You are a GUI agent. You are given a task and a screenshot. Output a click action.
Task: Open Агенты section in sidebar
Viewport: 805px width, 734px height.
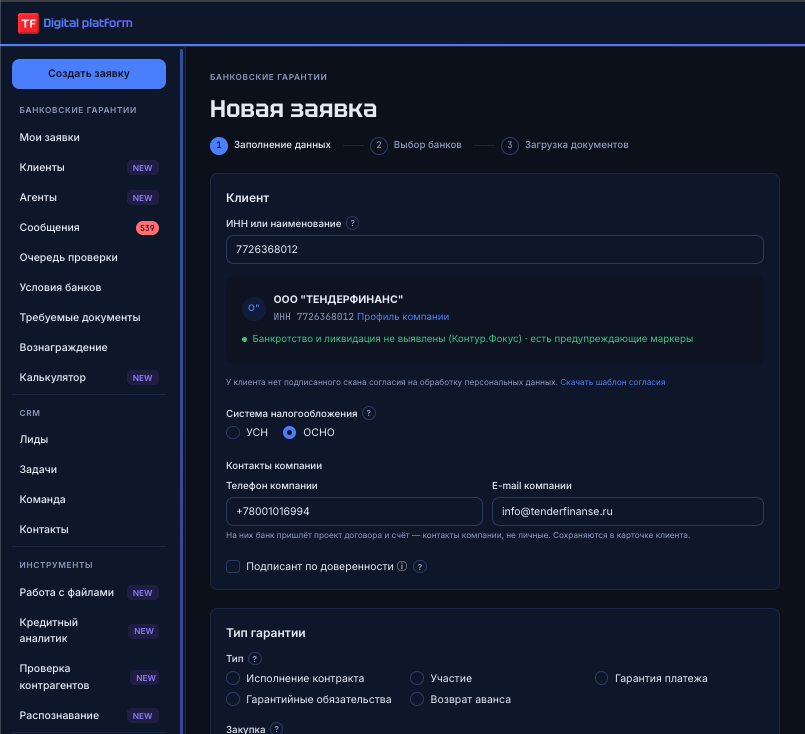89,198
